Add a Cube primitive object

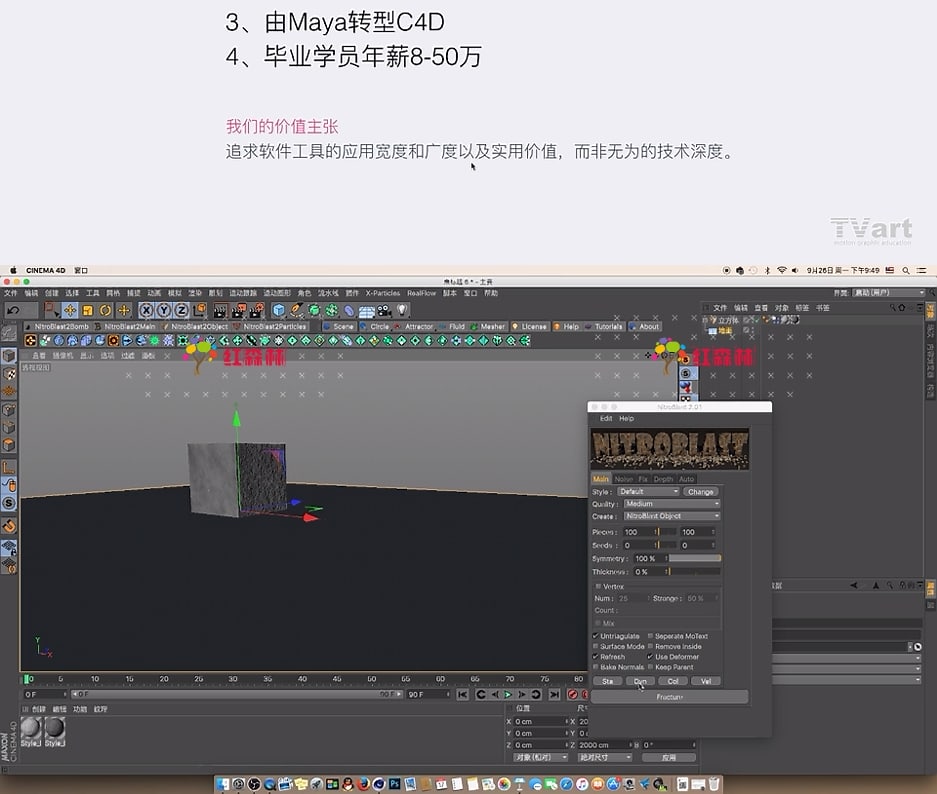point(278,310)
